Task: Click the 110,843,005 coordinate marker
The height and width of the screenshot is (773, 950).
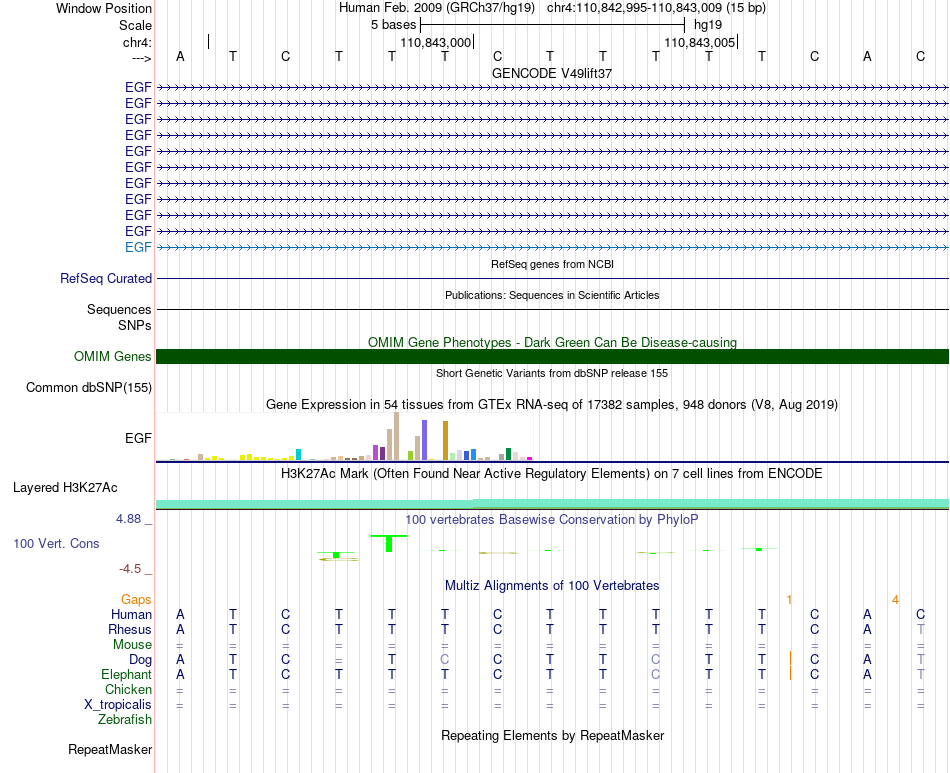Action: click(x=700, y=42)
